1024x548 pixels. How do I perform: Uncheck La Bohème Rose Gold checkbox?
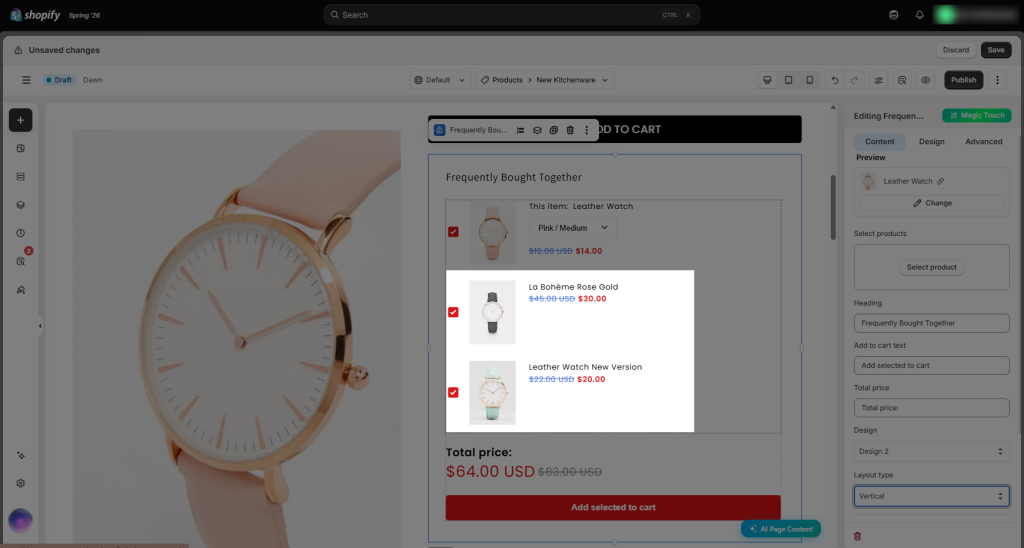coord(453,312)
